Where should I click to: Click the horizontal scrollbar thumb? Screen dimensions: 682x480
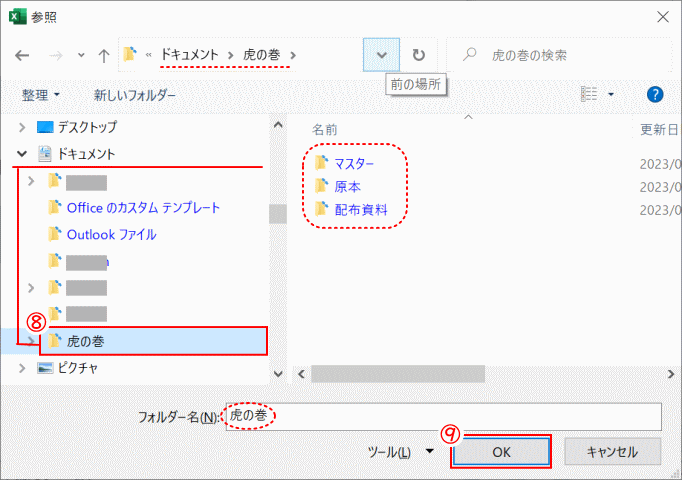click(398, 374)
